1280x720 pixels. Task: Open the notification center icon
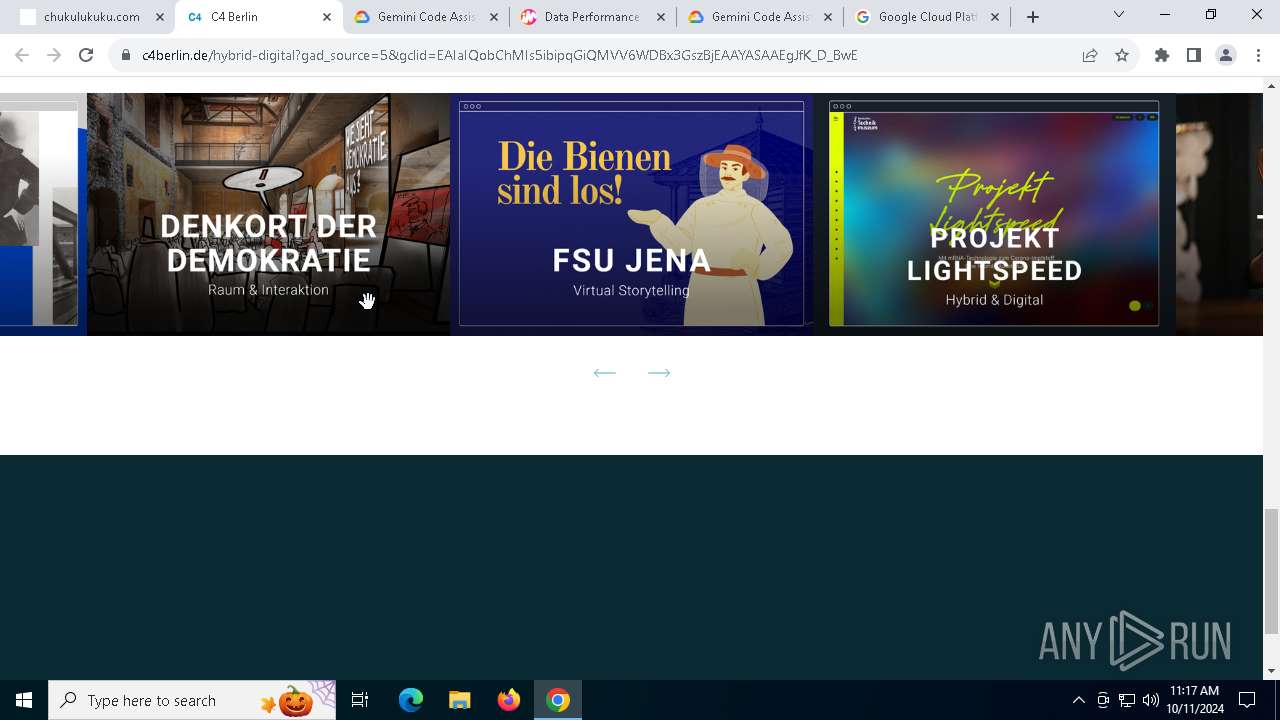point(1247,700)
